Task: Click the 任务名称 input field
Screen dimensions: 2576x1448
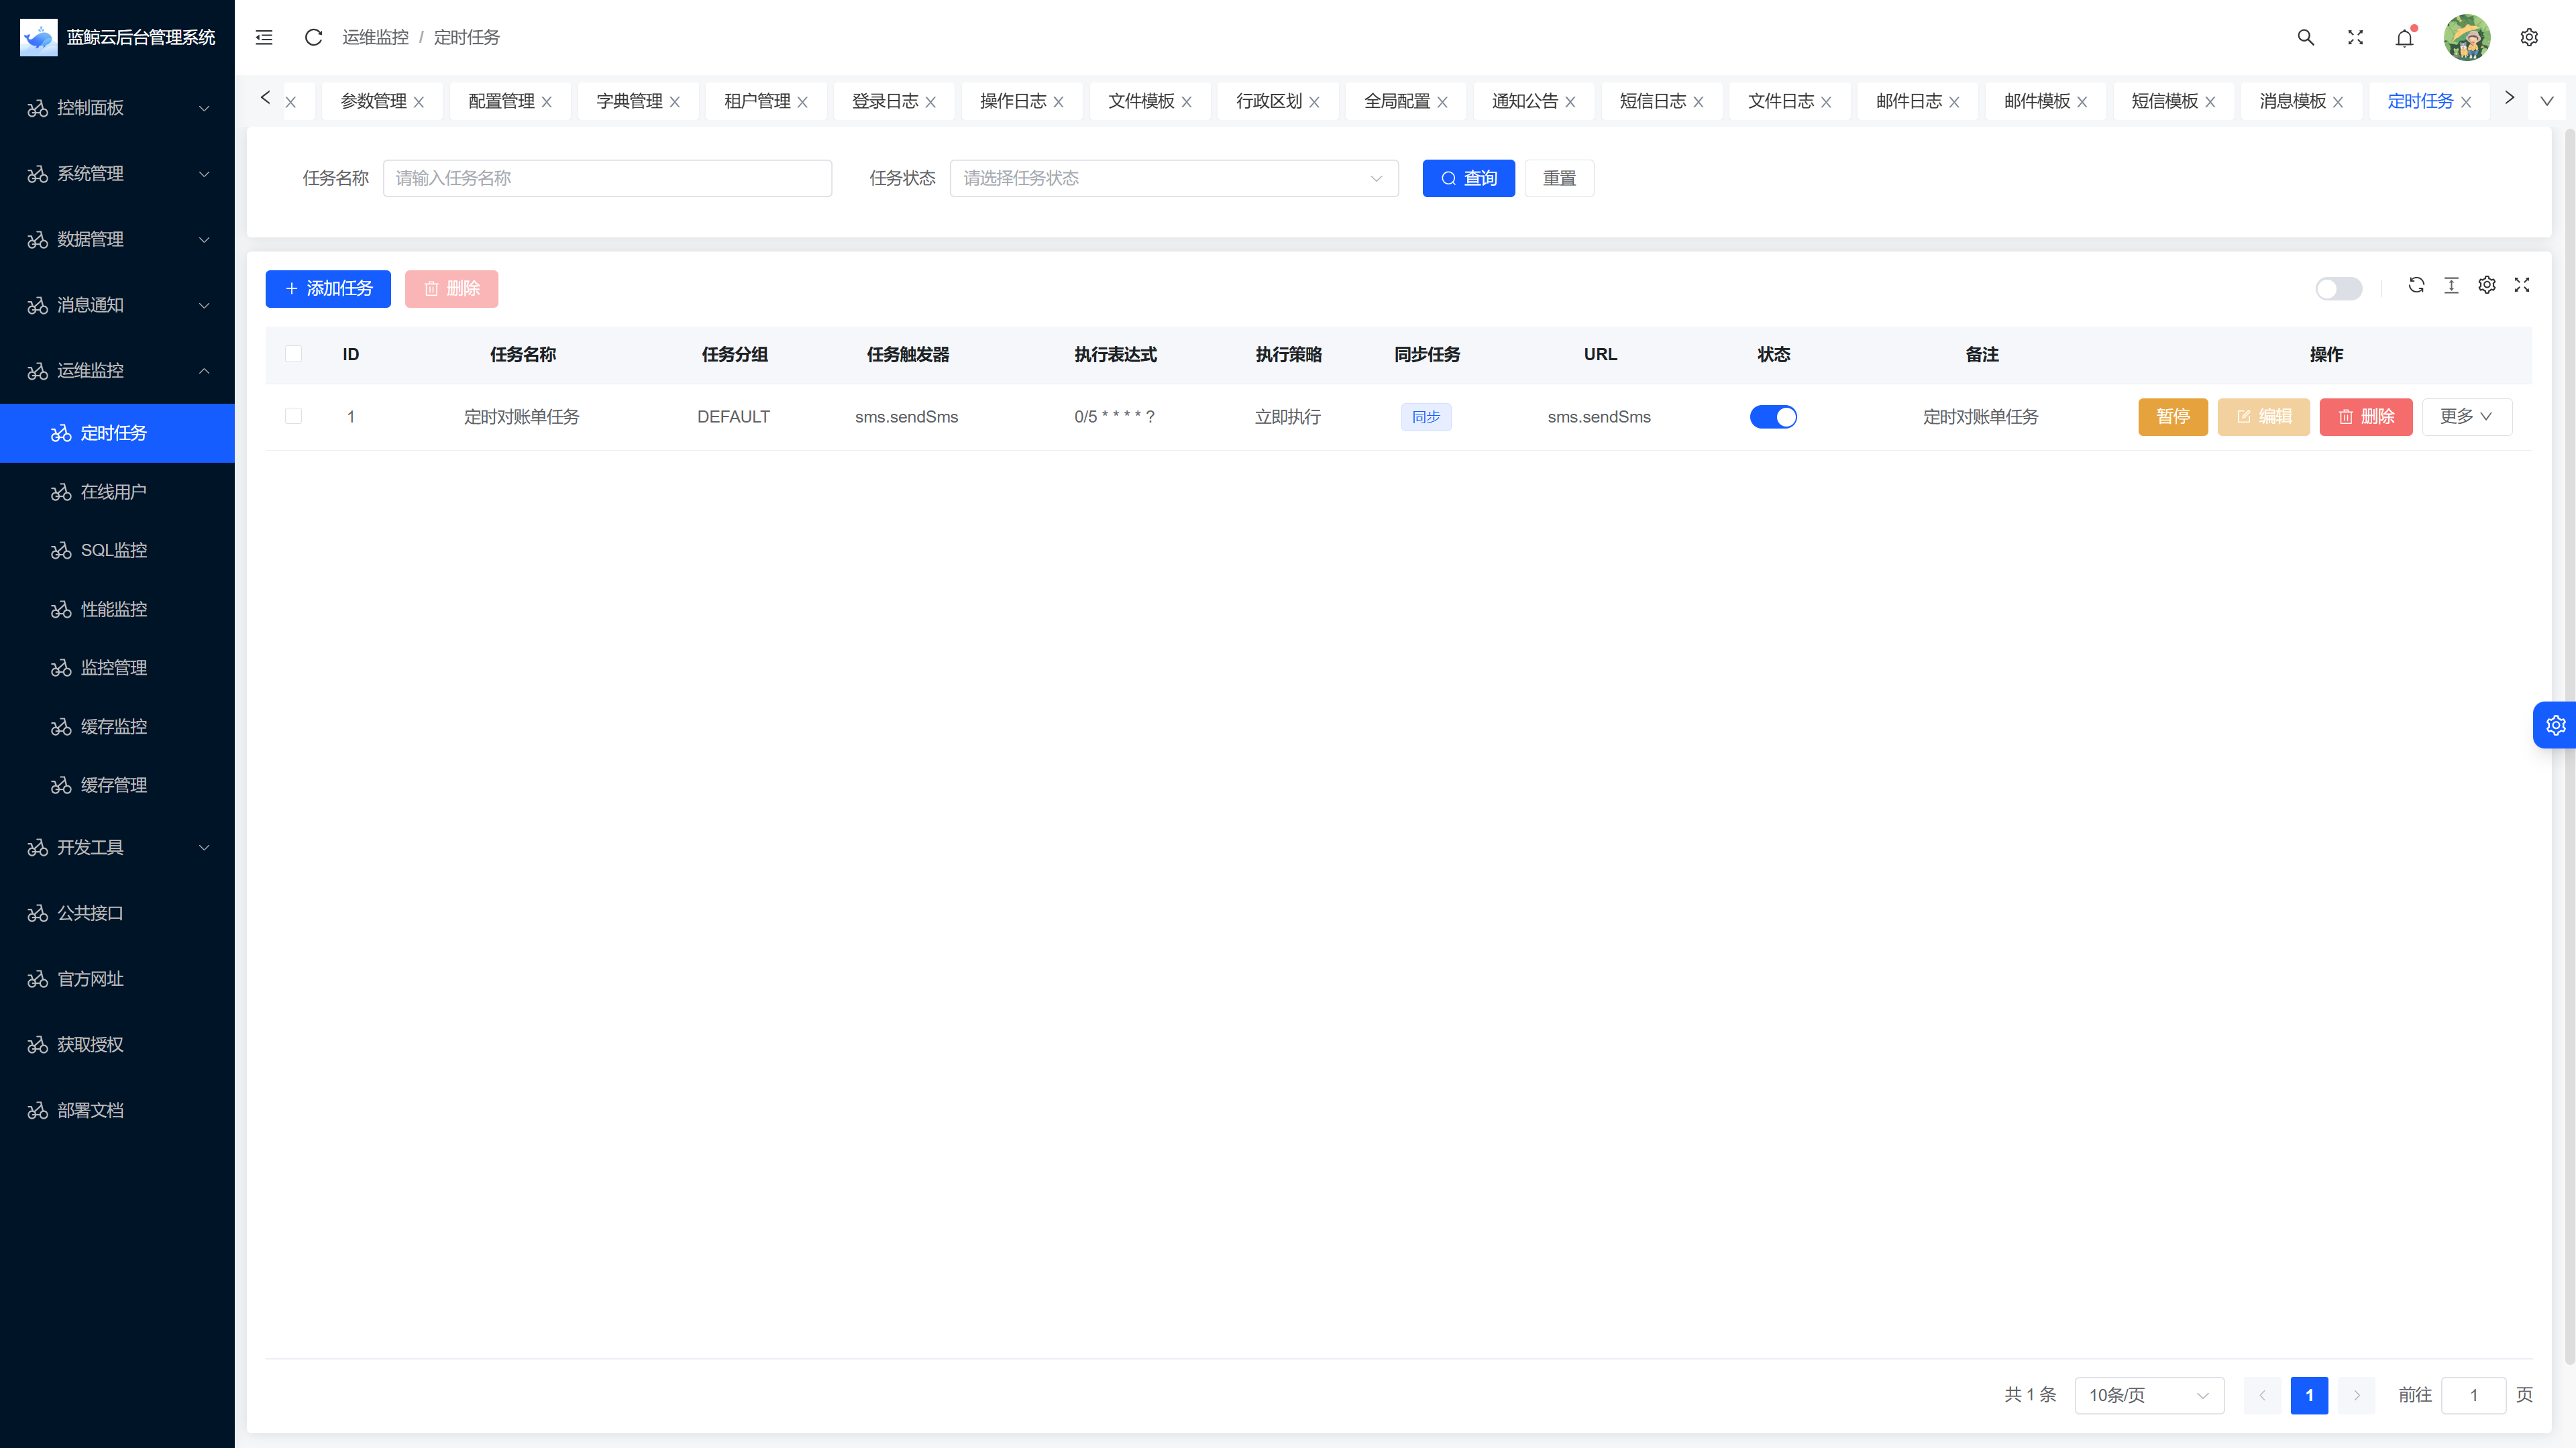Action: point(607,178)
